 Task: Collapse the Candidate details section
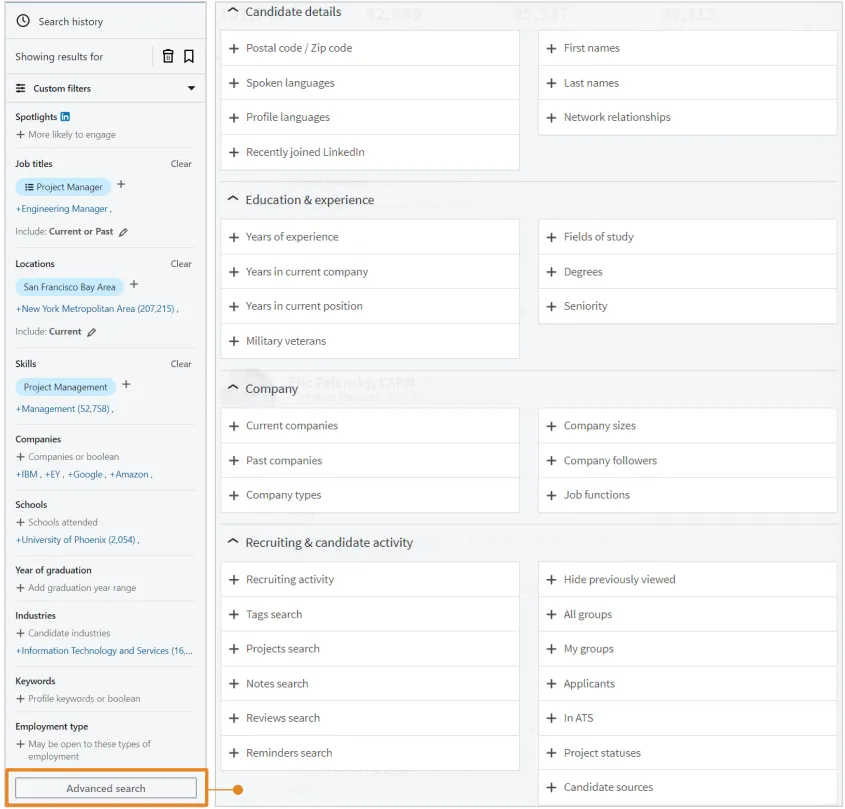point(233,12)
